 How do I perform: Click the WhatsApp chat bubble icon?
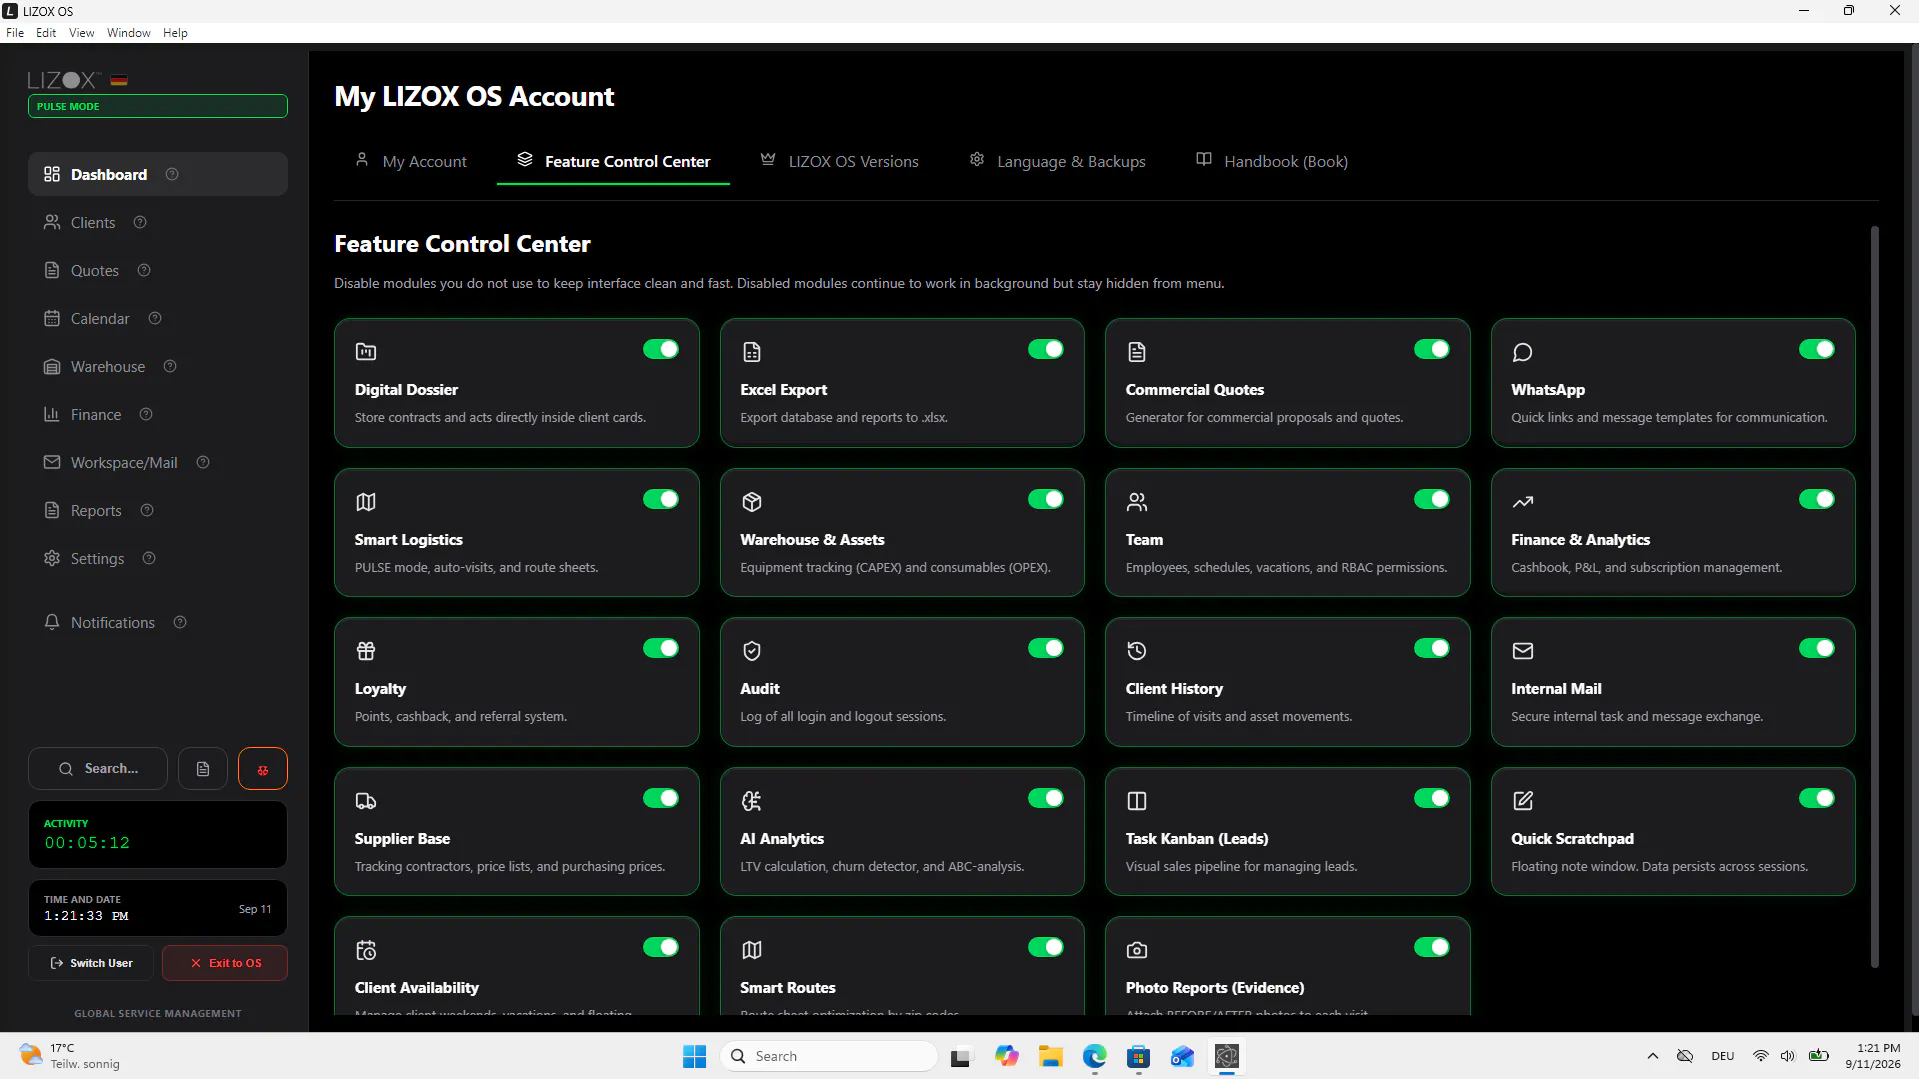click(x=1523, y=352)
